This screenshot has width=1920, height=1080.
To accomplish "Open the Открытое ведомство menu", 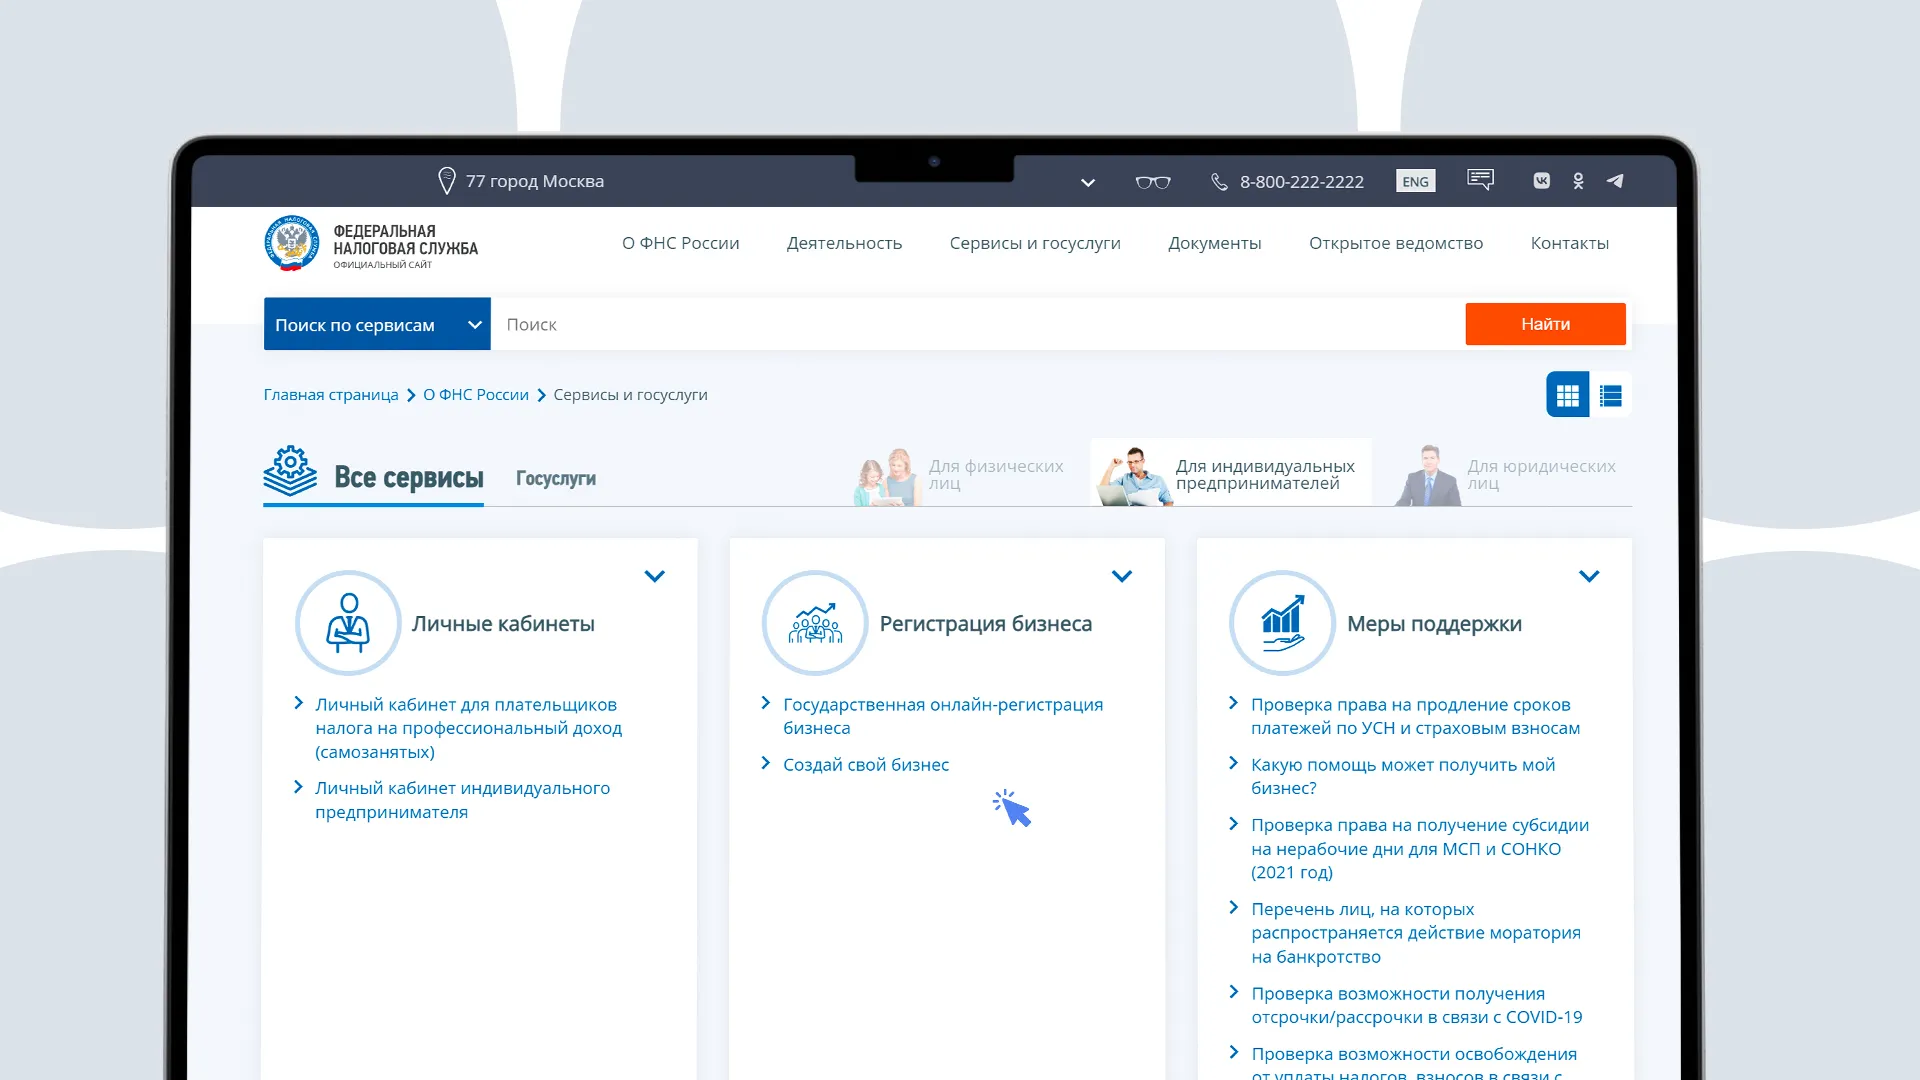I will click(x=1396, y=243).
